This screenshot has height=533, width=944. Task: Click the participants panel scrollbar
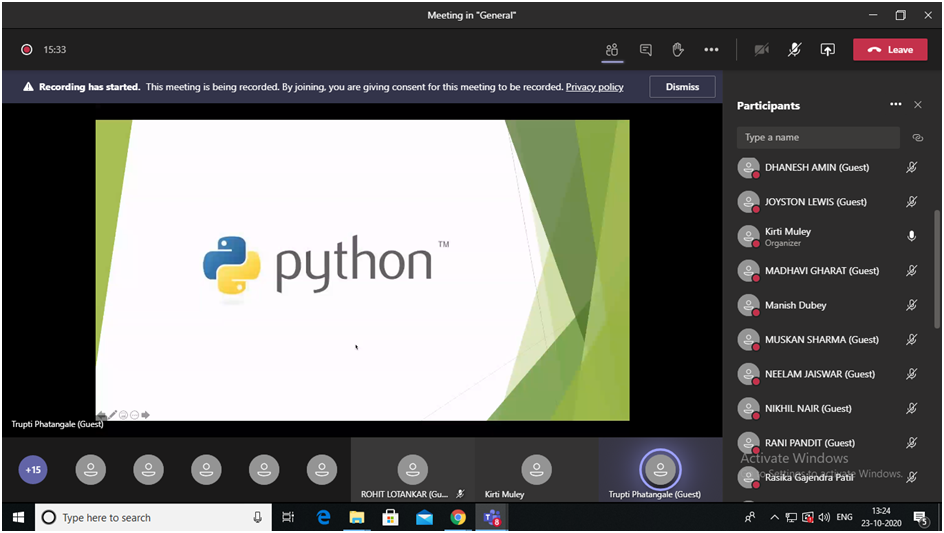937,269
